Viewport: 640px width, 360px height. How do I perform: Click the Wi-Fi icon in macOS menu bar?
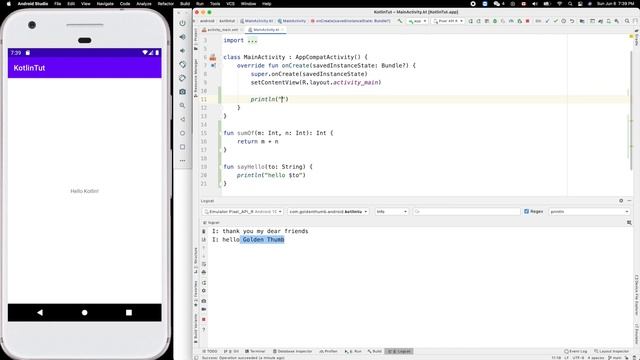[x=559, y=4]
